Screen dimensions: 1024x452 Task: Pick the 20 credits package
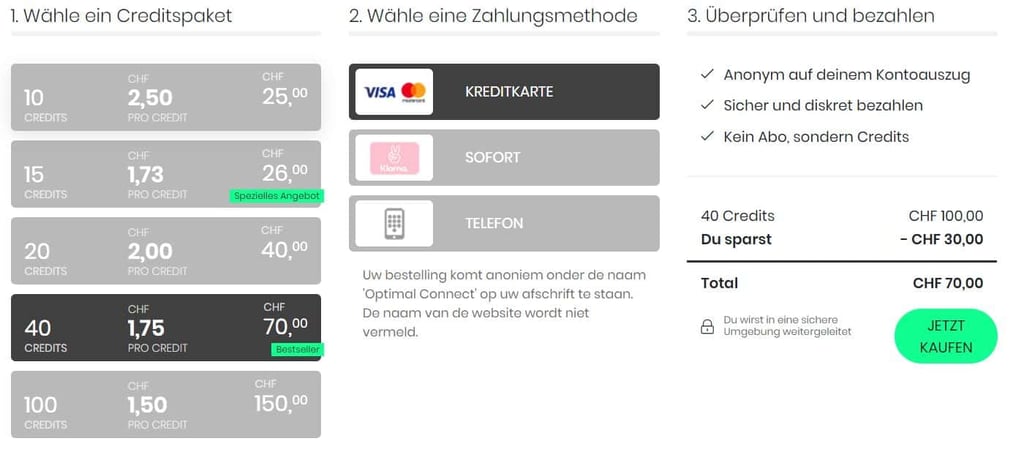(x=166, y=251)
